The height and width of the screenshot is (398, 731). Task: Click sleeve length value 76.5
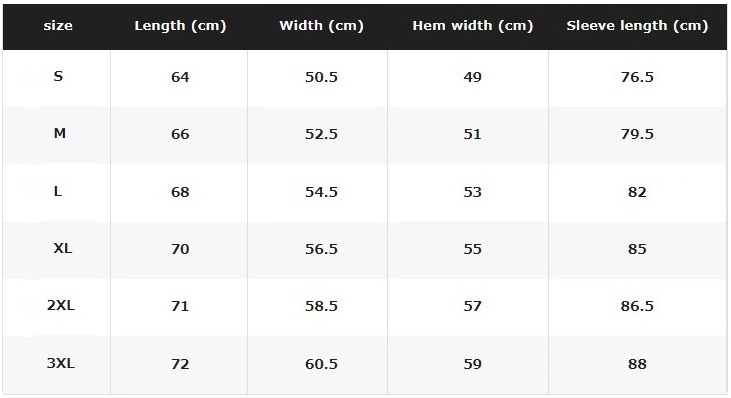pyautogui.click(x=637, y=77)
